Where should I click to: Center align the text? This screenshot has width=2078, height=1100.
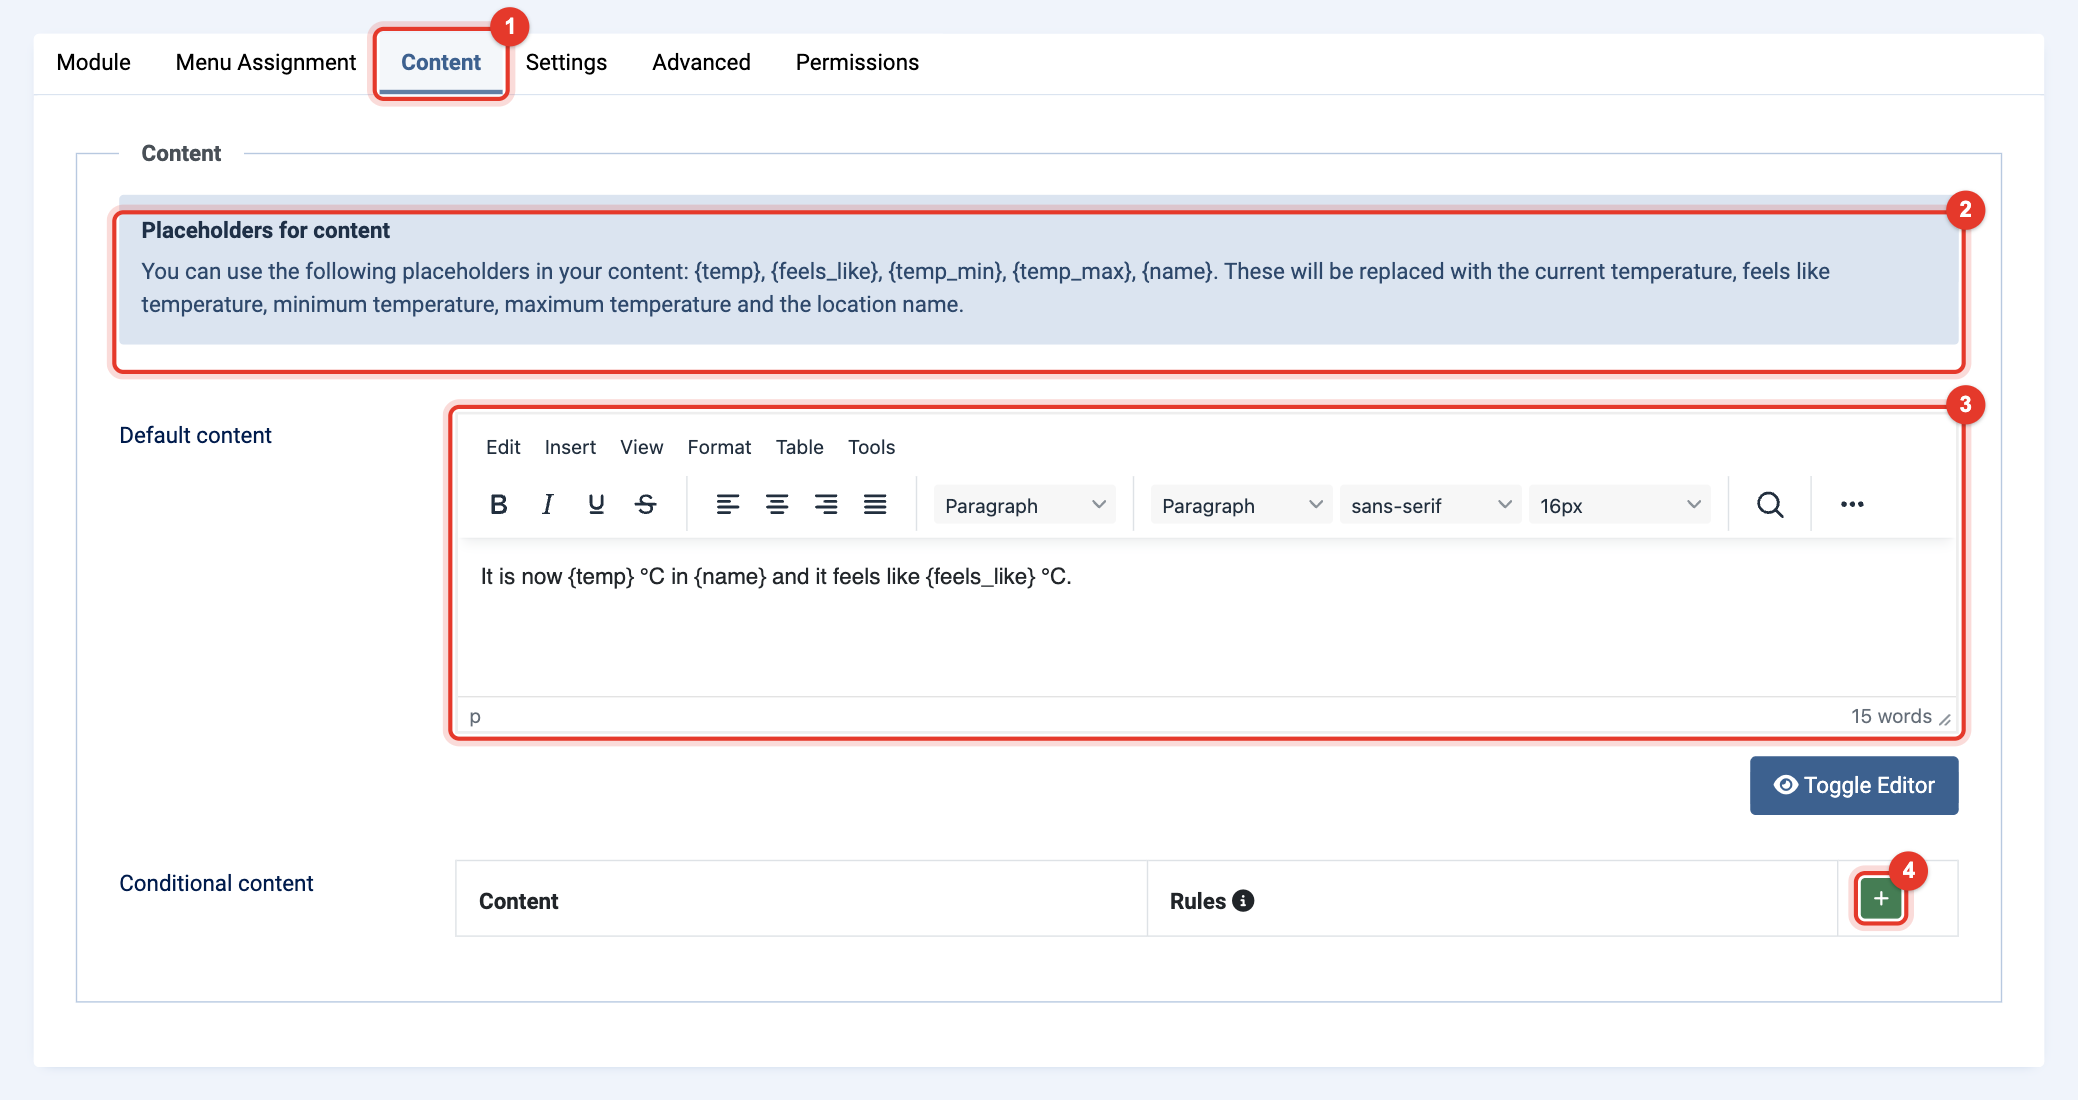[777, 505]
